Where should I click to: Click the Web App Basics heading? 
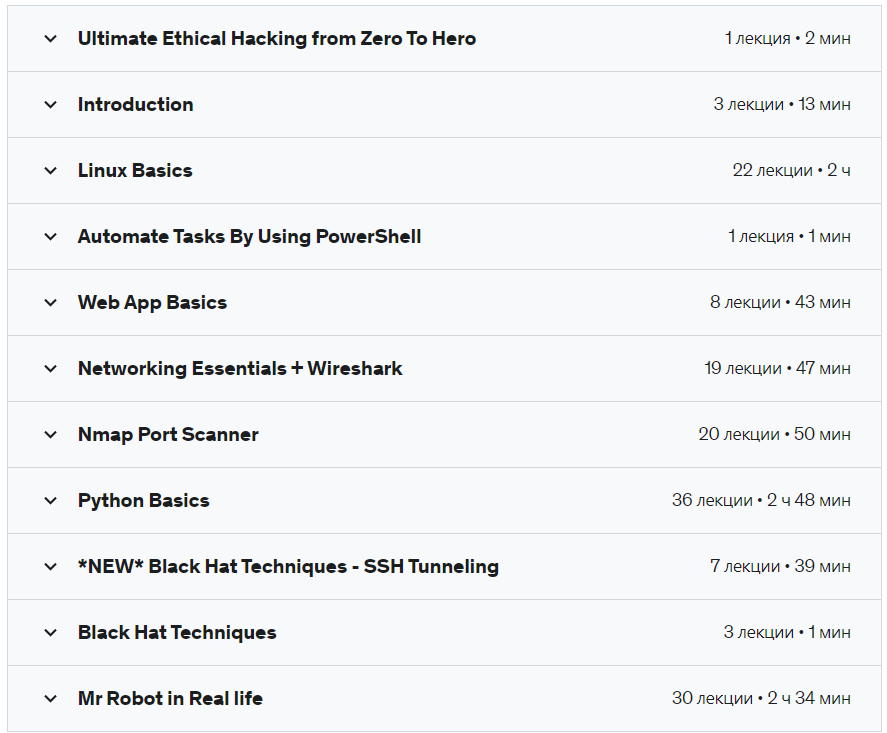[152, 303]
